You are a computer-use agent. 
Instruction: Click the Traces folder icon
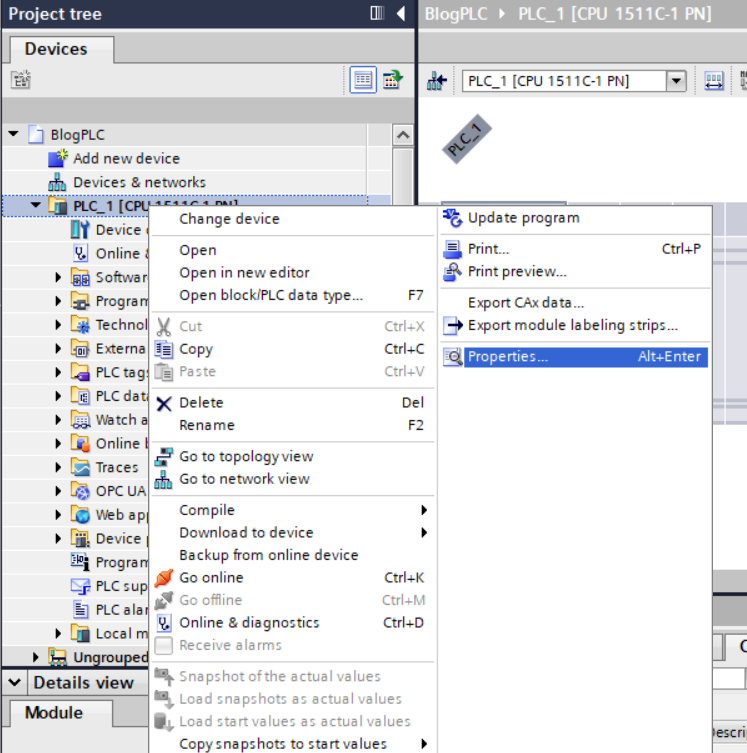click(80, 467)
